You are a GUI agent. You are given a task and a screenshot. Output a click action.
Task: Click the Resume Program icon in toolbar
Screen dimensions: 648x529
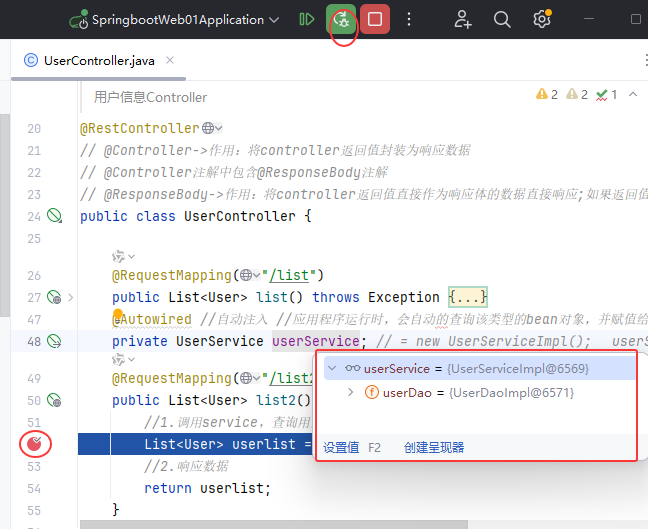tap(307, 19)
